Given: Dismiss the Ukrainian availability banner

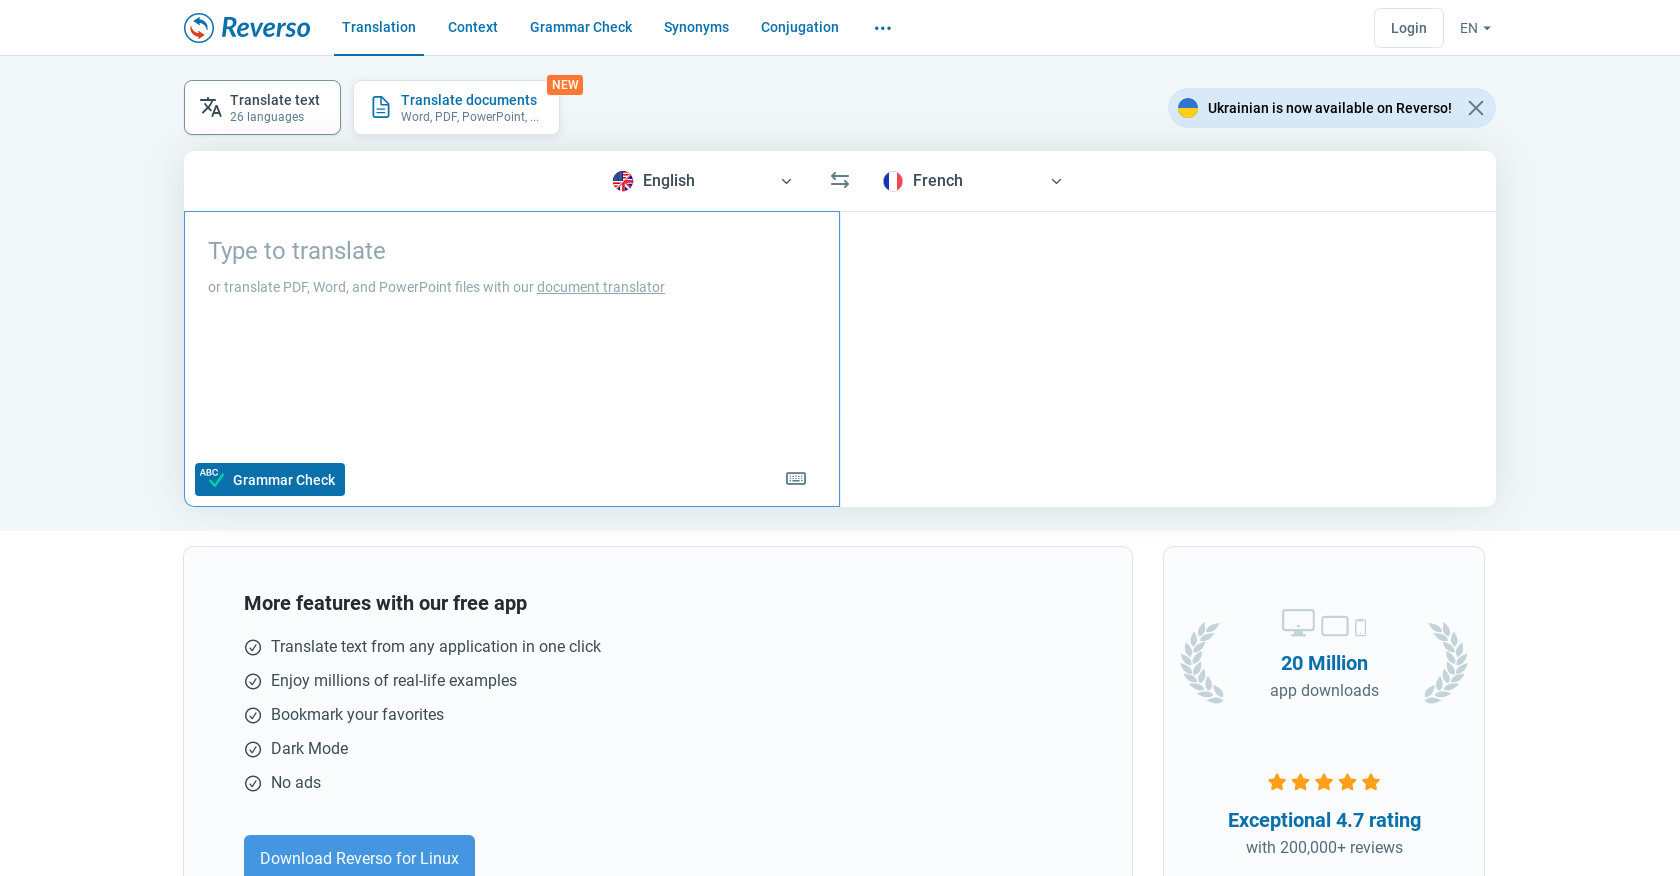Looking at the screenshot, I should (x=1476, y=108).
